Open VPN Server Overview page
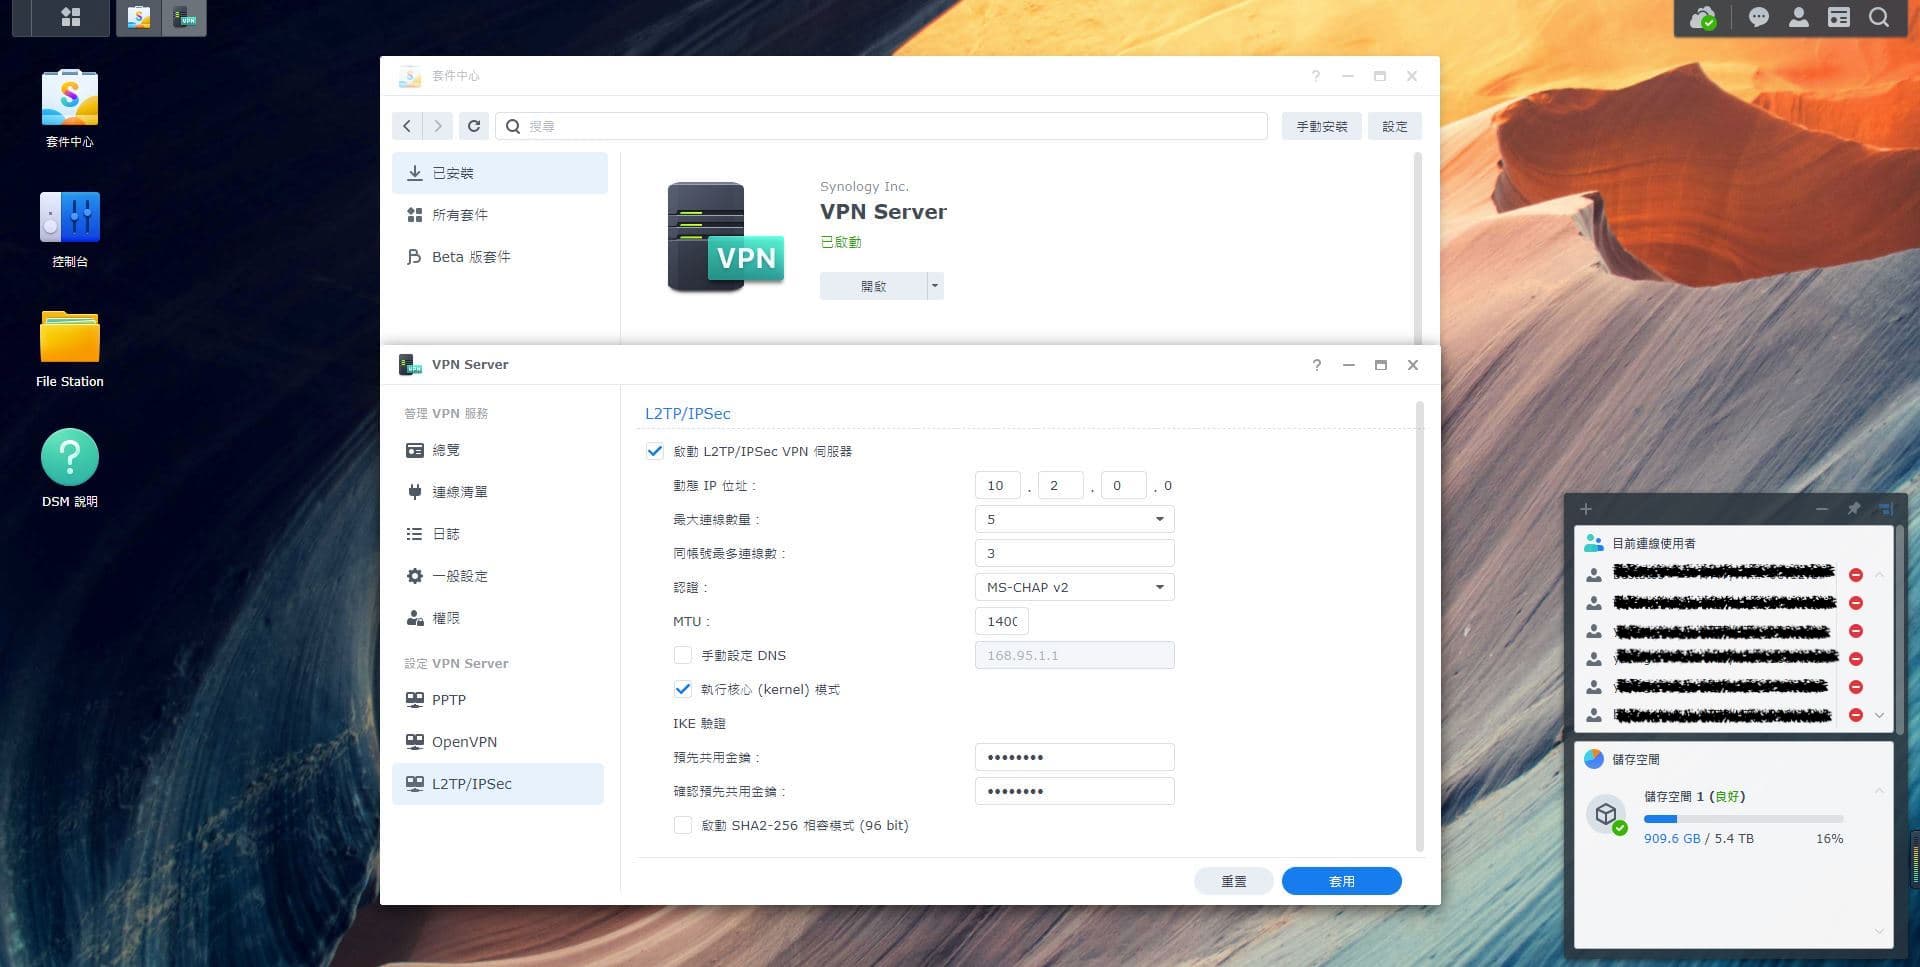The width and height of the screenshot is (1920, 967). click(498, 450)
